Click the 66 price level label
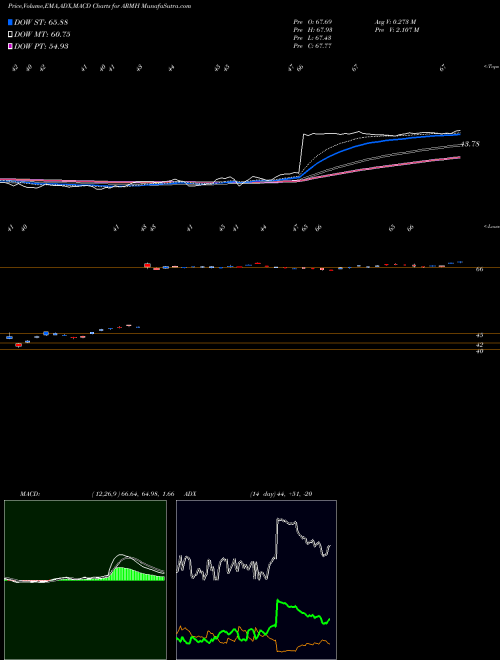 479,270
